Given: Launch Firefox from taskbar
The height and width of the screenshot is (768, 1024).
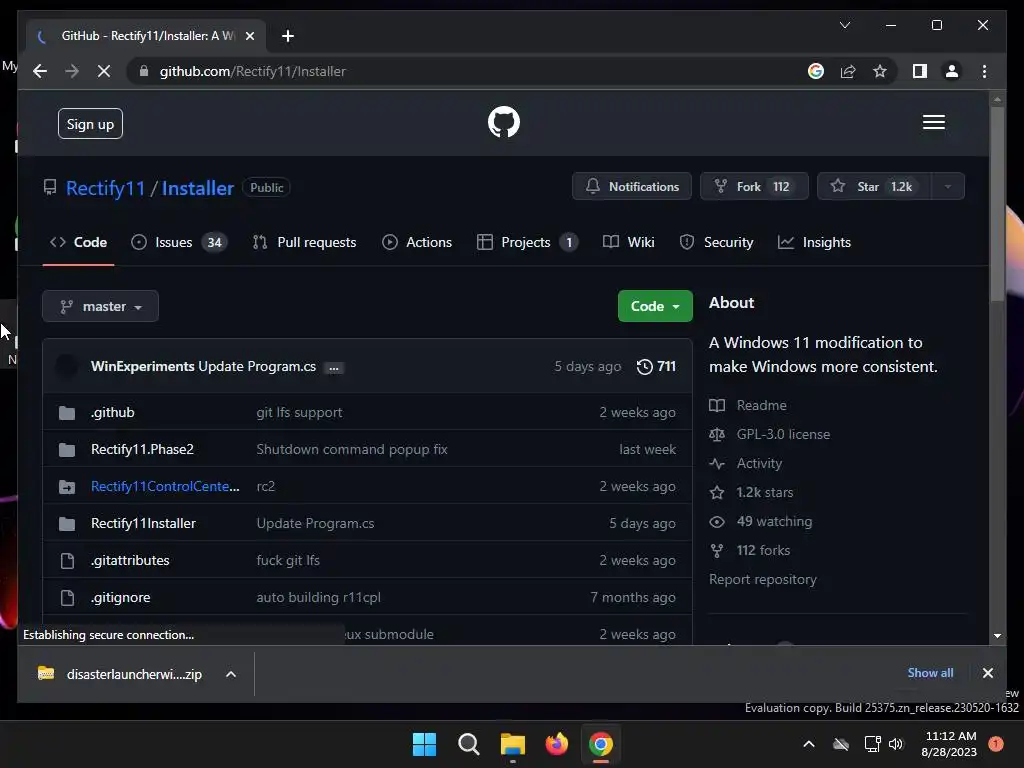Looking at the screenshot, I should (x=556, y=744).
